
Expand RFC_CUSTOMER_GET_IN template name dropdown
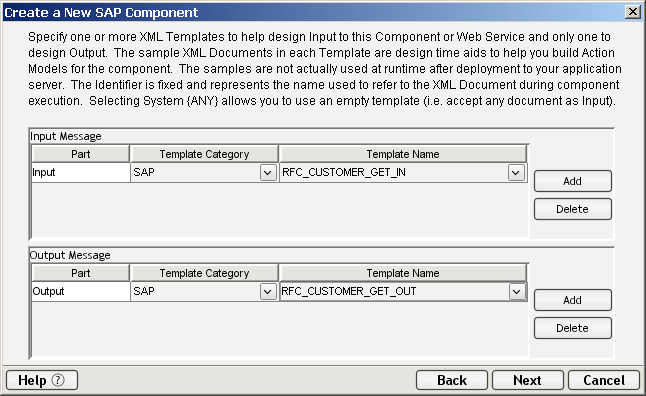[x=516, y=173]
